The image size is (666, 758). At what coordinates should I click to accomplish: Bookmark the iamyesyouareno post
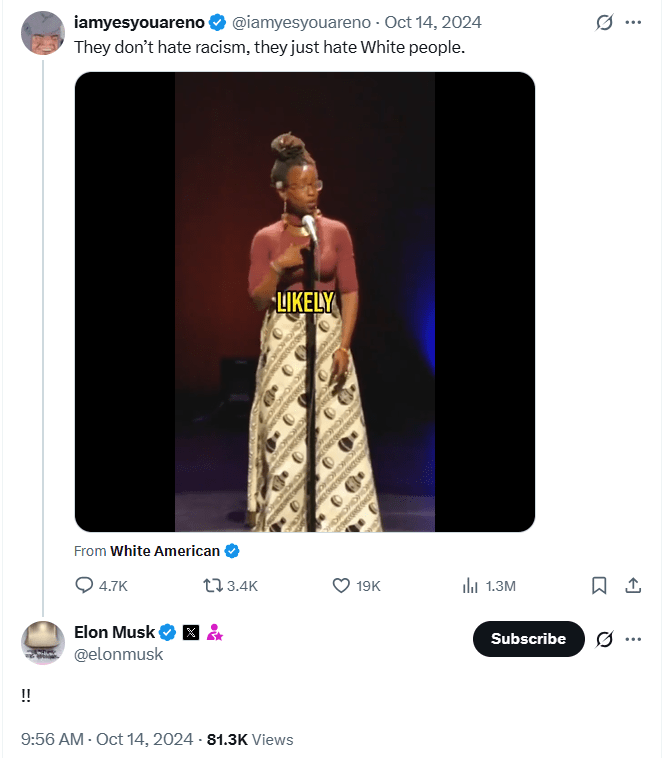[599, 586]
